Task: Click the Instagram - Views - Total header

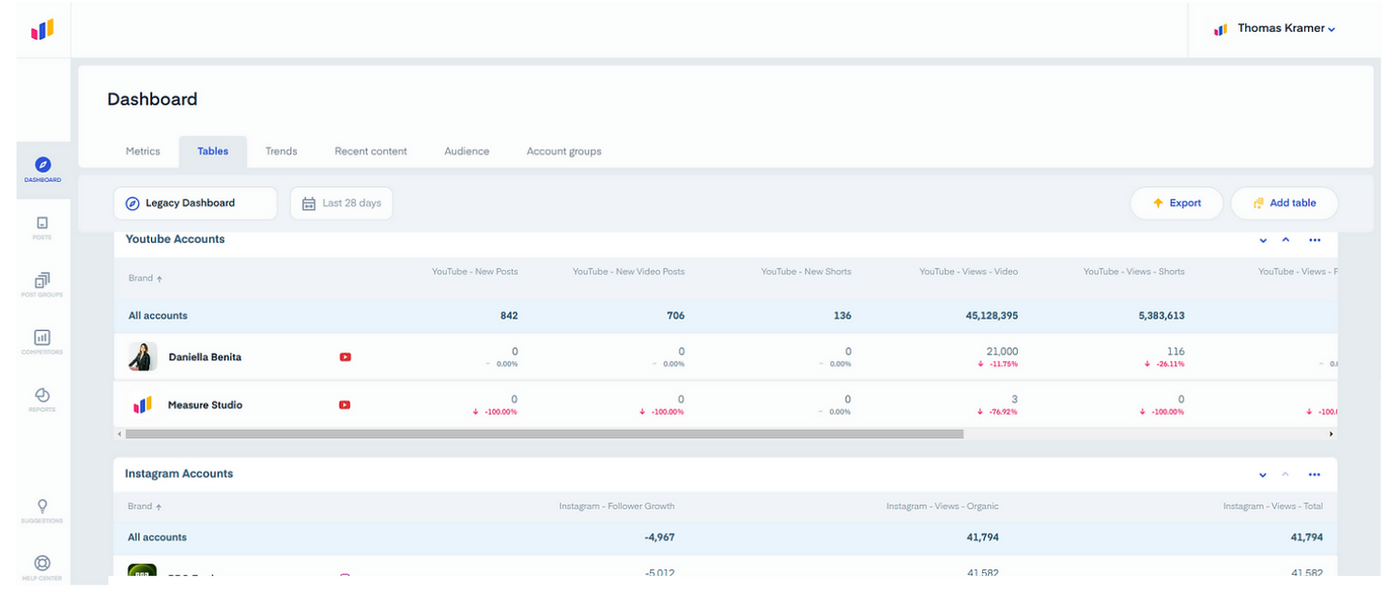Action: click(1273, 506)
